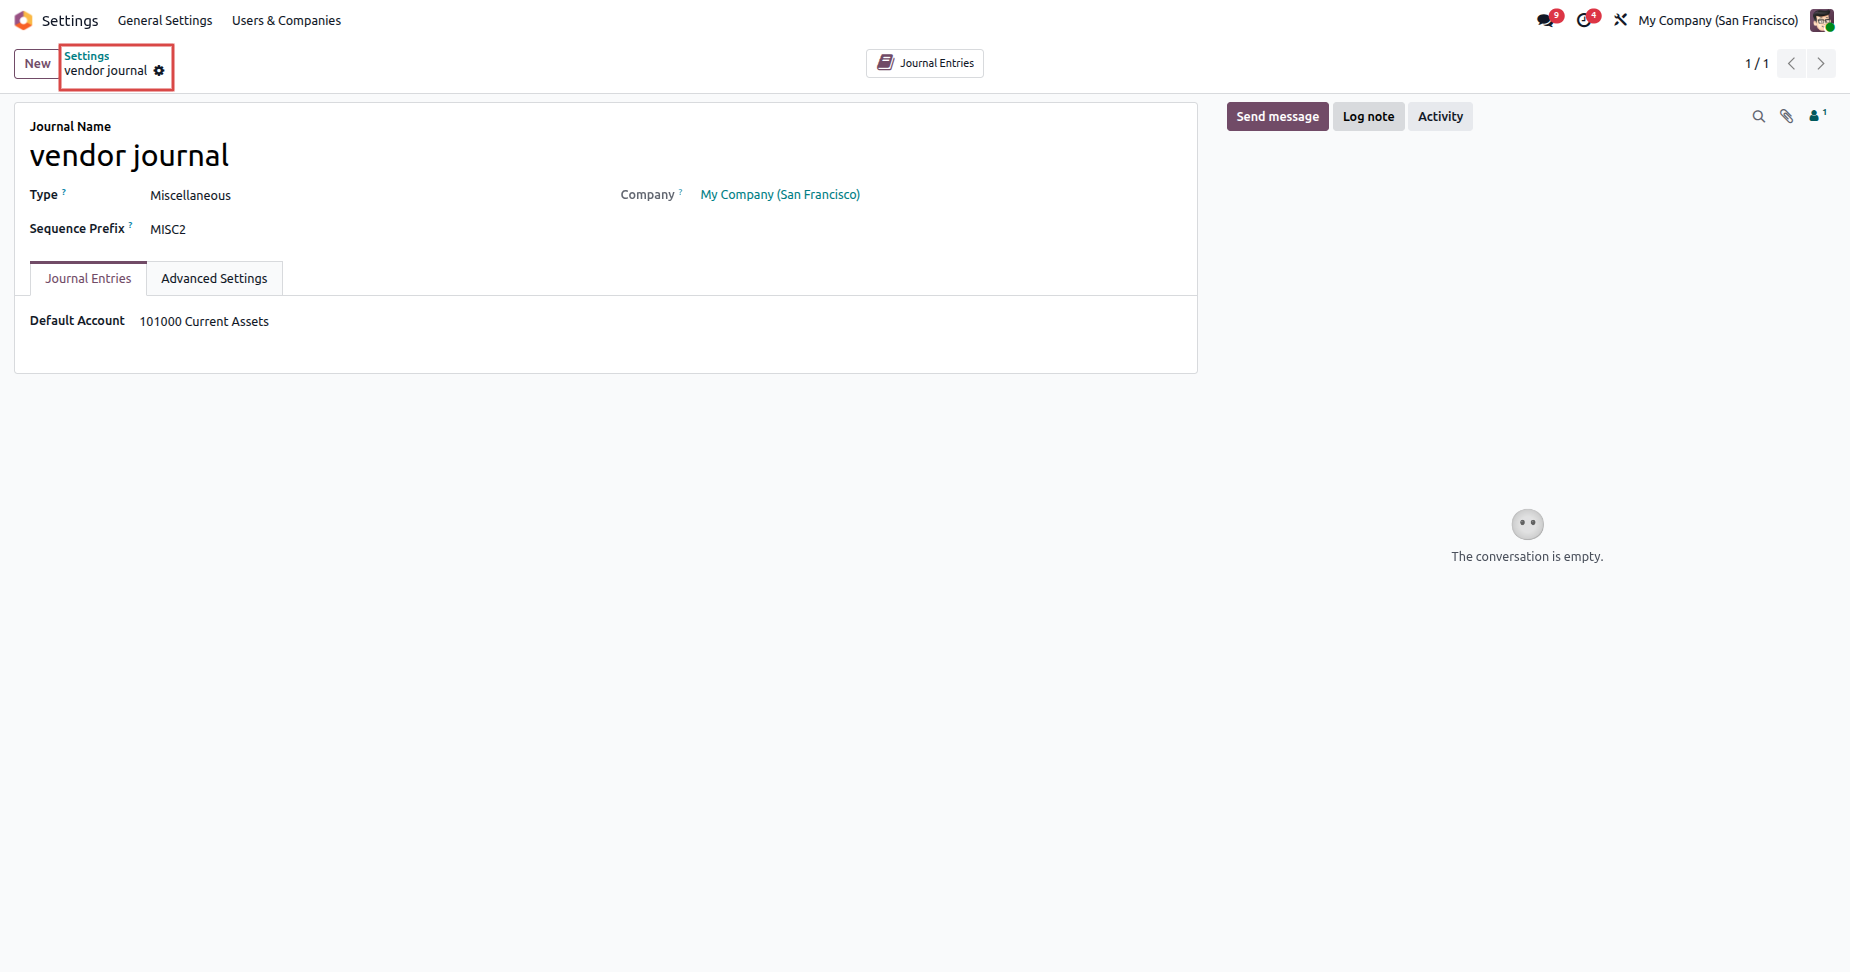Follow the My Company (San Francisco) link
Viewport: 1850px width, 972px height.
(780, 195)
